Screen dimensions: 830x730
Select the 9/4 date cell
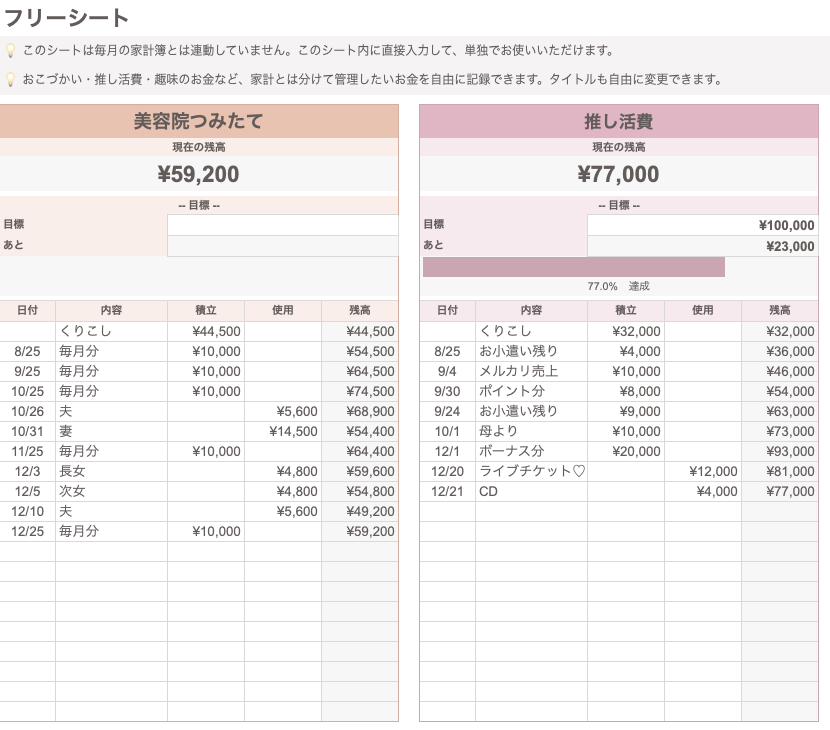point(447,372)
